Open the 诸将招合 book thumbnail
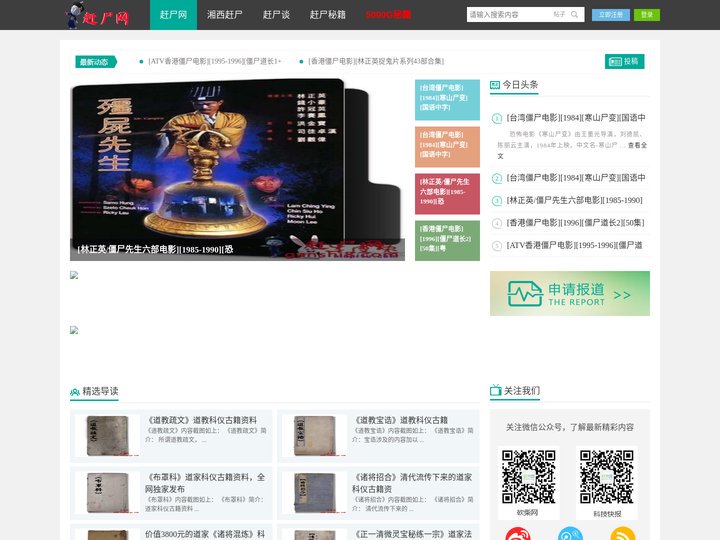This screenshot has width=720, height=540. [x=315, y=493]
